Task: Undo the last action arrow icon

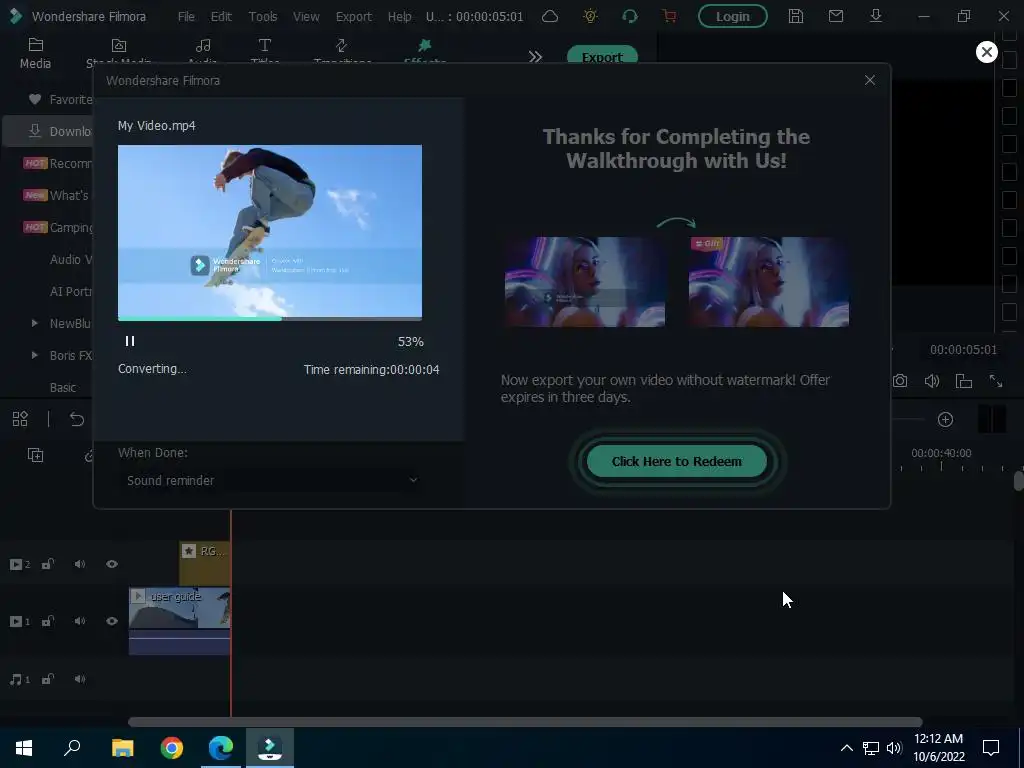Action: tap(76, 419)
